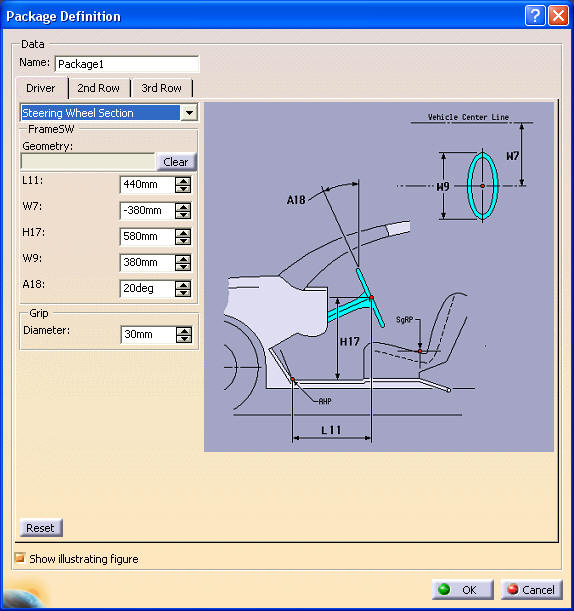
Task: Decrease W9 value with down arrow
Action: (183, 267)
